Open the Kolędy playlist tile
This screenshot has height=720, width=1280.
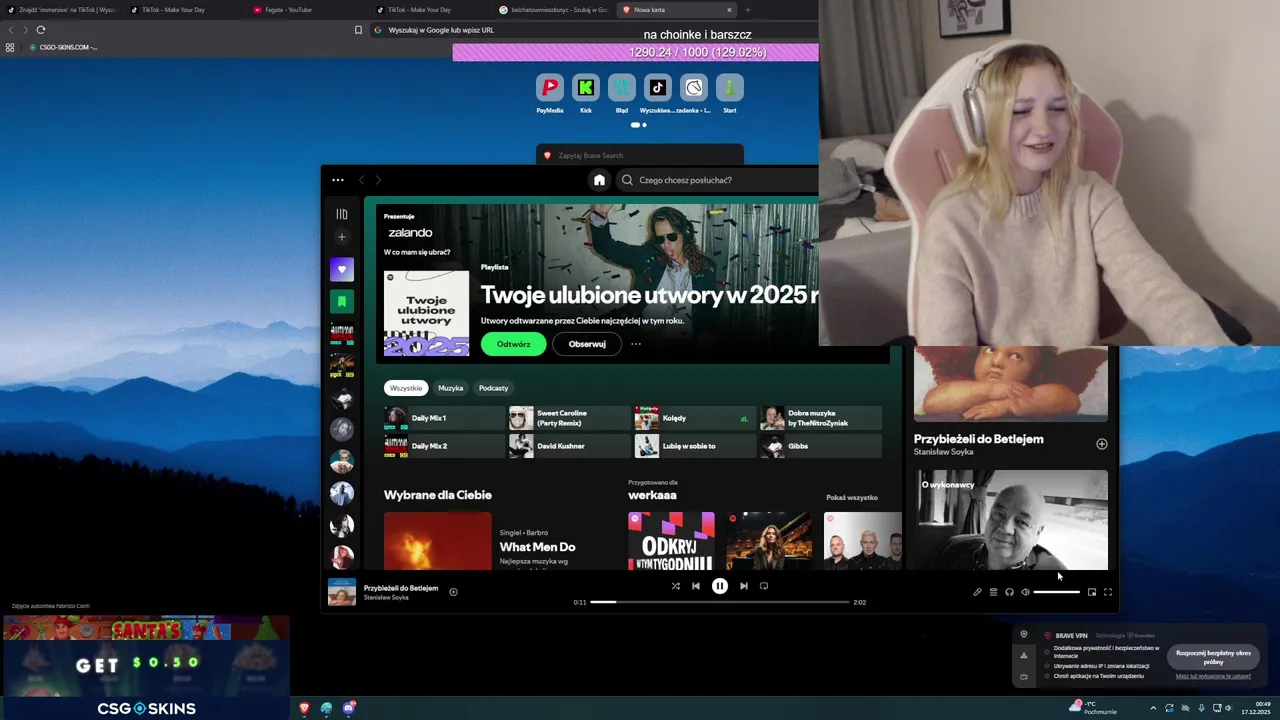[x=695, y=418]
